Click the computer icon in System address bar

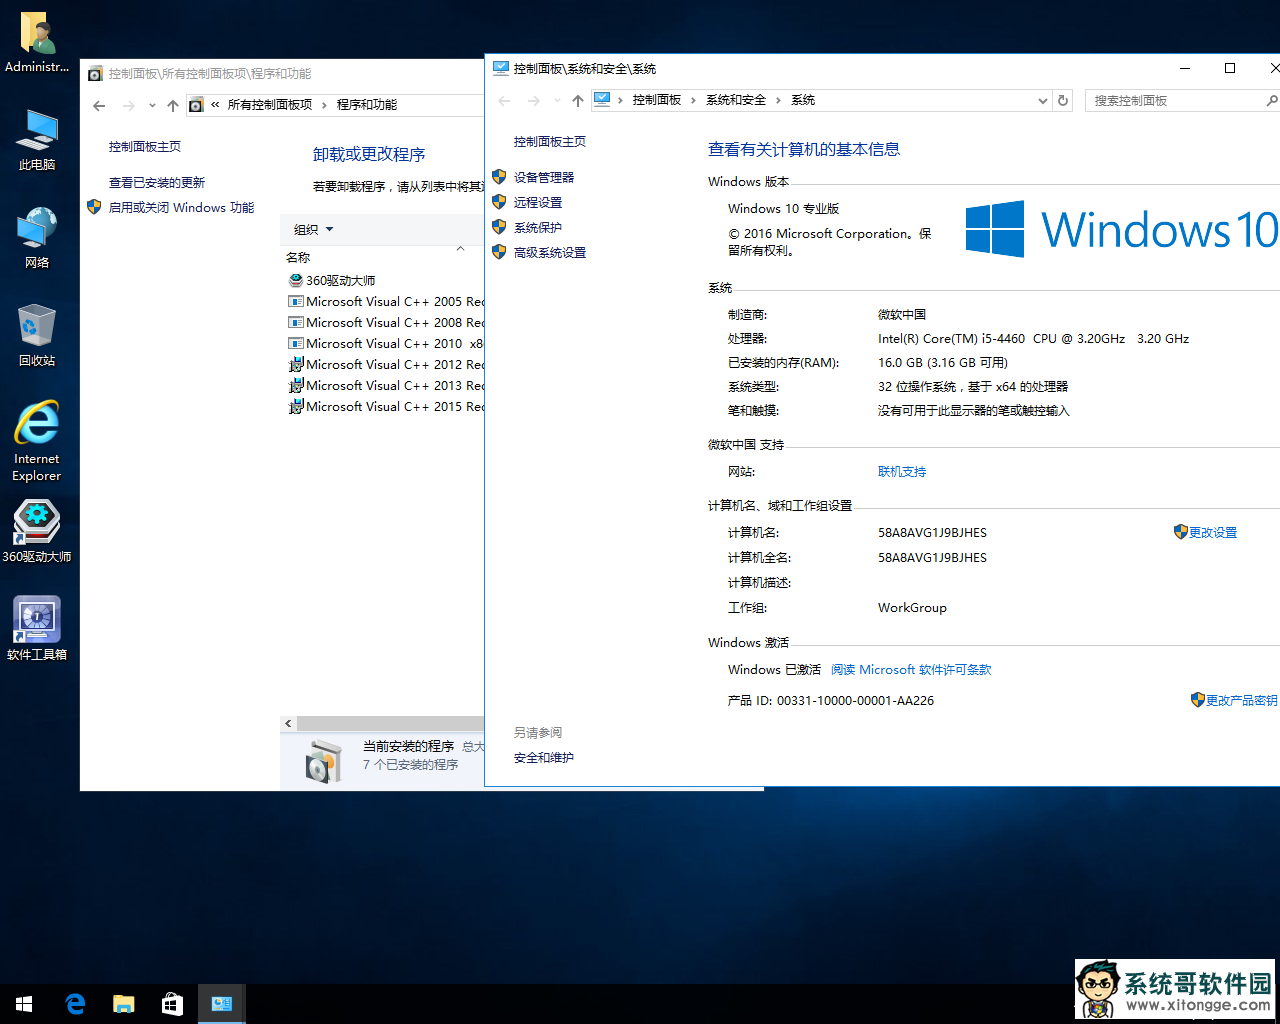point(602,100)
